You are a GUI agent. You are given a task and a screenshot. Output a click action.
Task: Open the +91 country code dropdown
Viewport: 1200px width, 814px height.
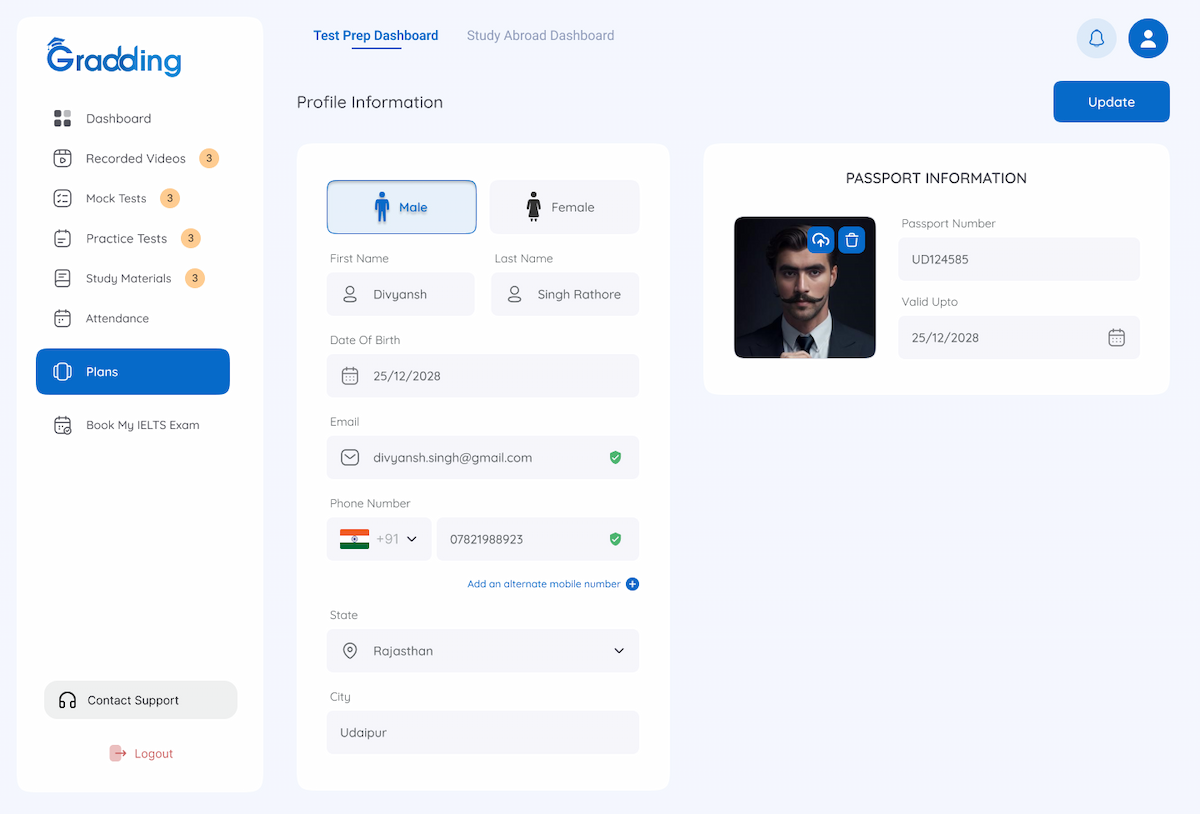pos(379,539)
